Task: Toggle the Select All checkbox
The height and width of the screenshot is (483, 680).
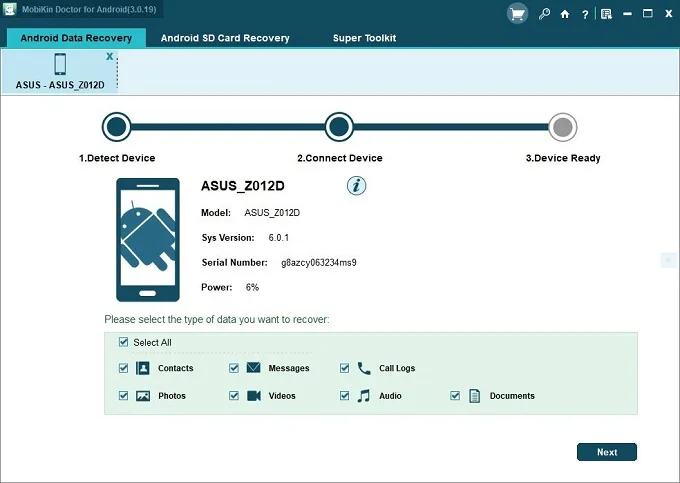Action: (x=124, y=342)
